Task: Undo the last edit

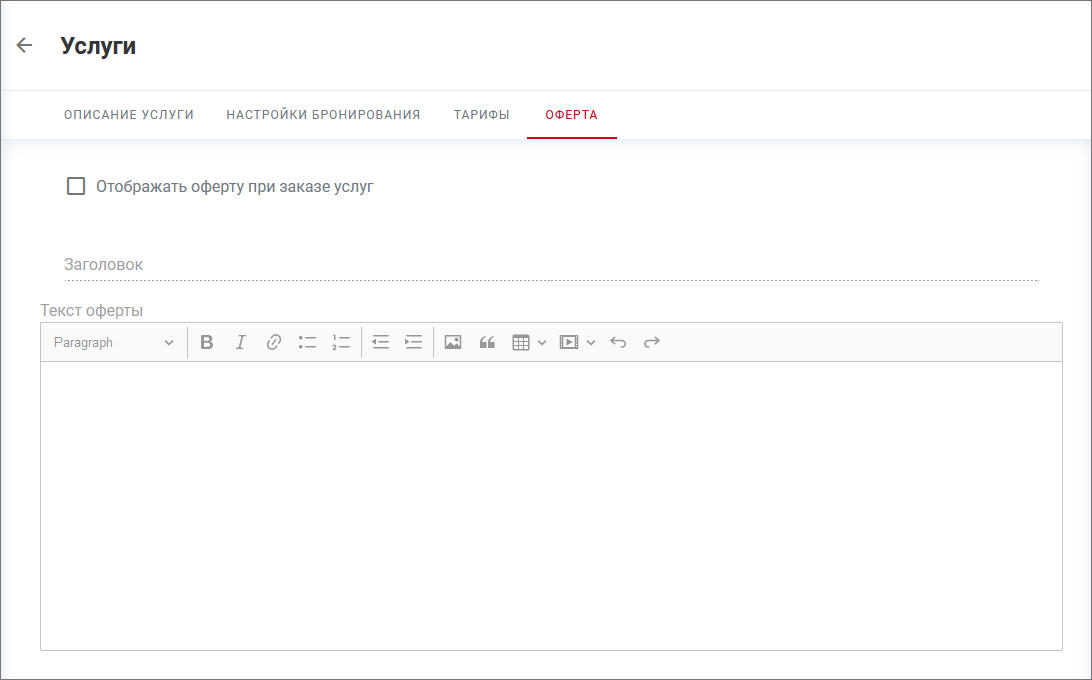Action: pyautogui.click(x=618, y=342)
